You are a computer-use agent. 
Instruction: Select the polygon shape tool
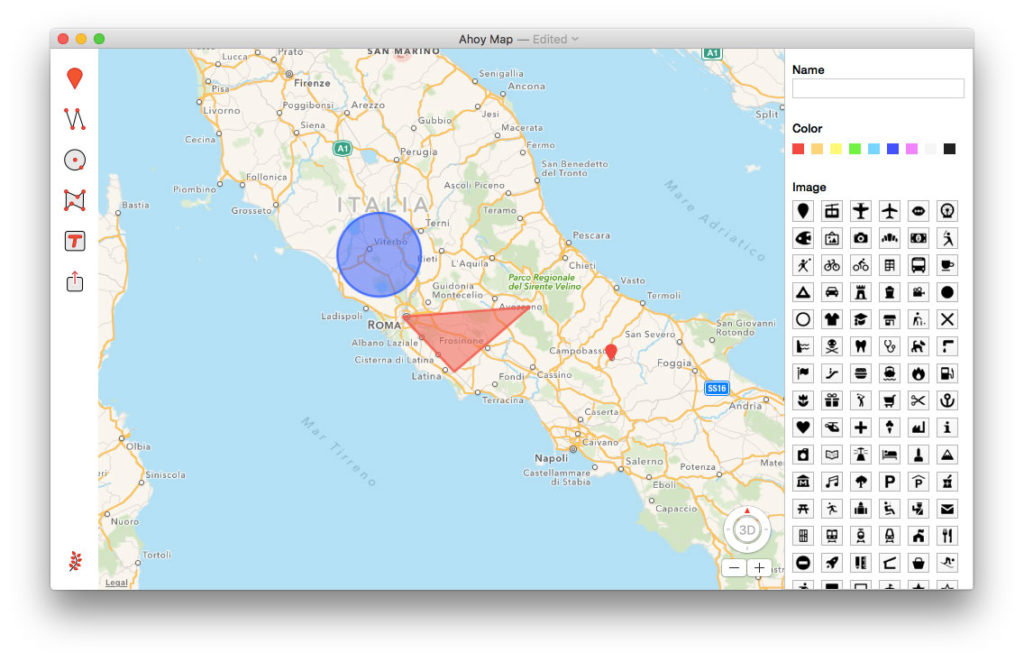(x=74, y=200)
